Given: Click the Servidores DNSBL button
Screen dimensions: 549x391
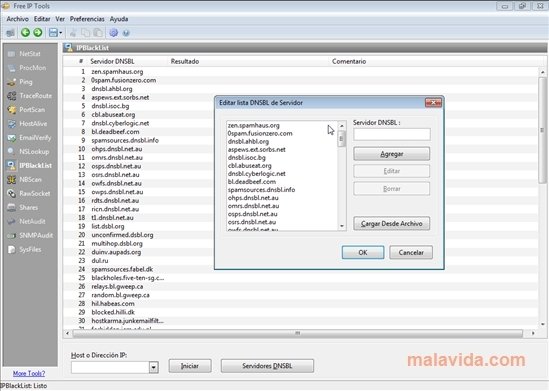Looking at the screenshot, I should click(x=267, y=366).
